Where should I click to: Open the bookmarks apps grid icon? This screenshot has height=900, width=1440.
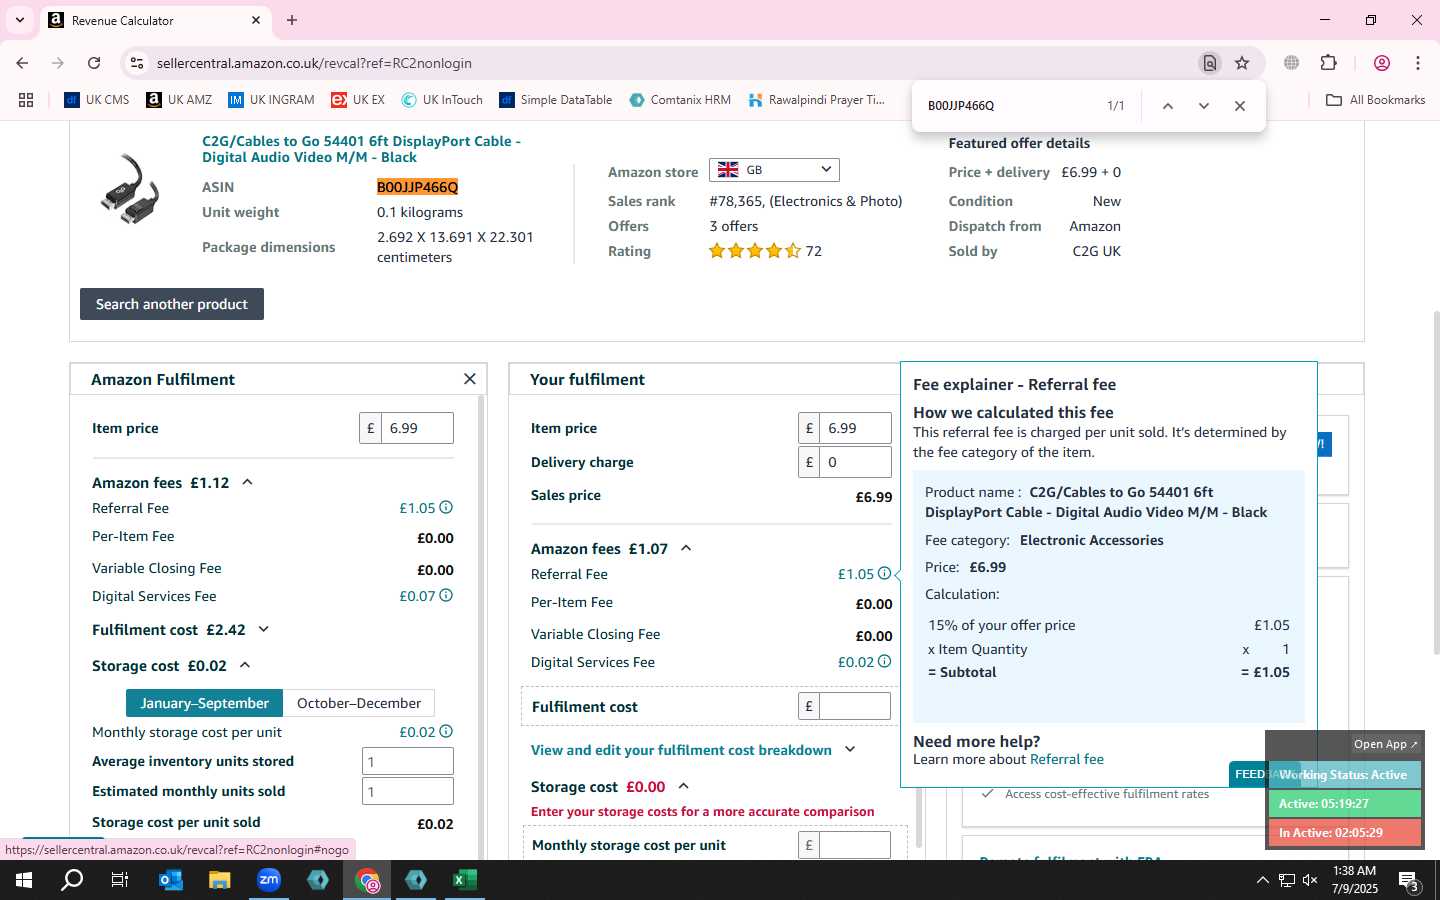coord(26,100)
